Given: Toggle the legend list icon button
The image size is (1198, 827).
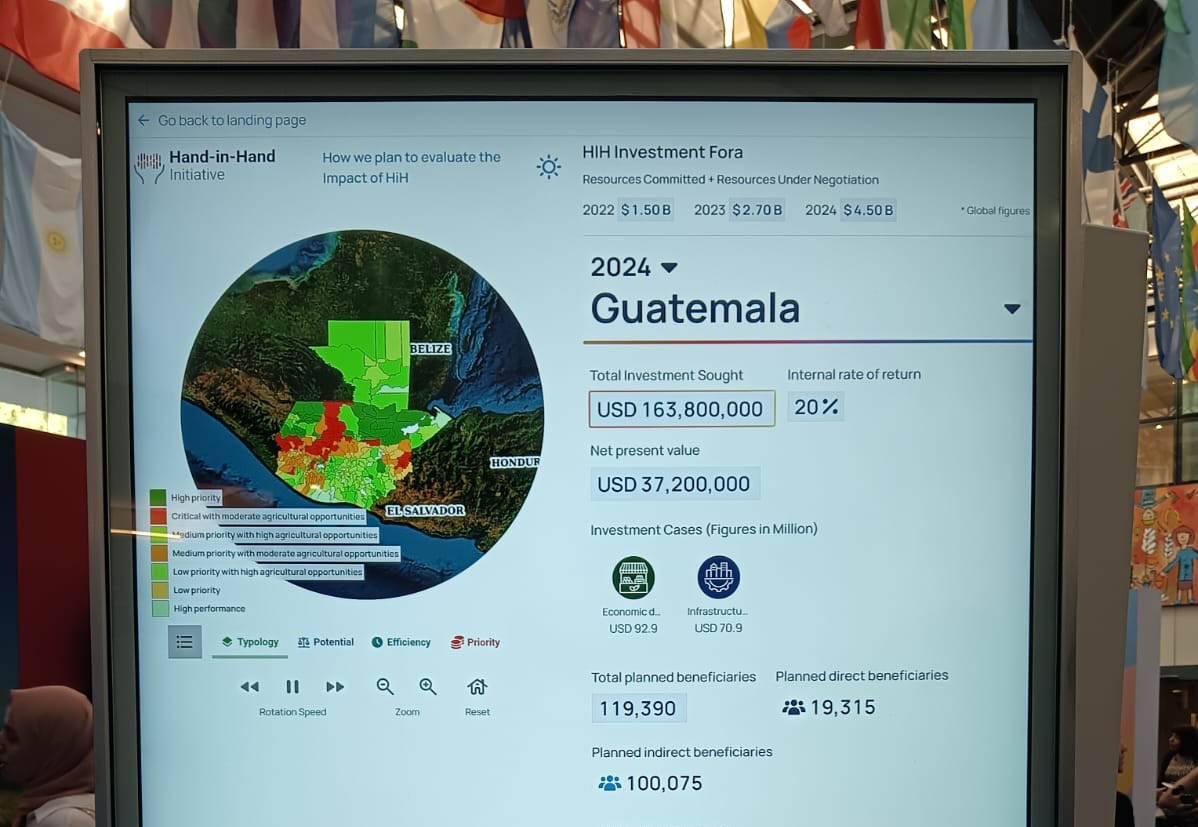Looking at the screenshot, I should (185, 642).
